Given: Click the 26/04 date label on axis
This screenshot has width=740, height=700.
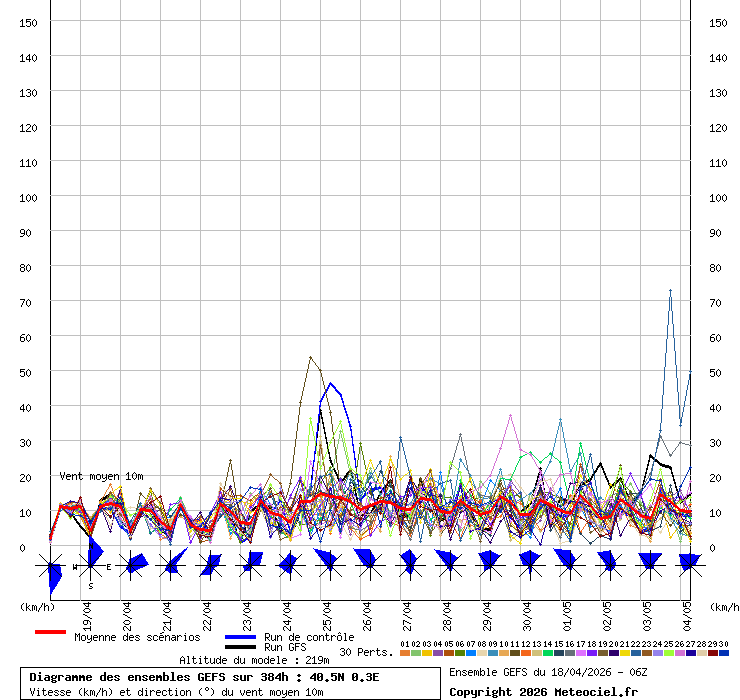Looking at the screenshot, I should coord(366,611).
